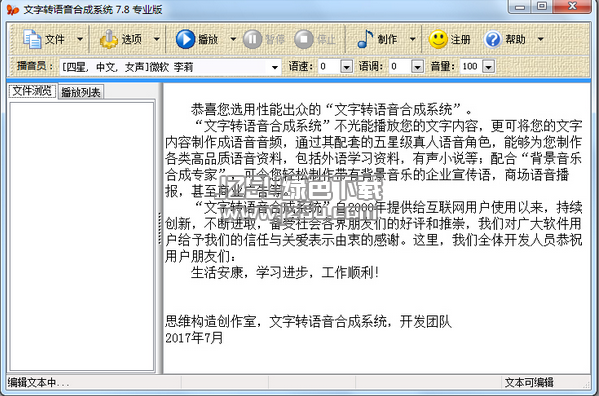Screen dimensions: 599x396
Task: Click inside the 语速 value field
Action: tap(329, 67)
